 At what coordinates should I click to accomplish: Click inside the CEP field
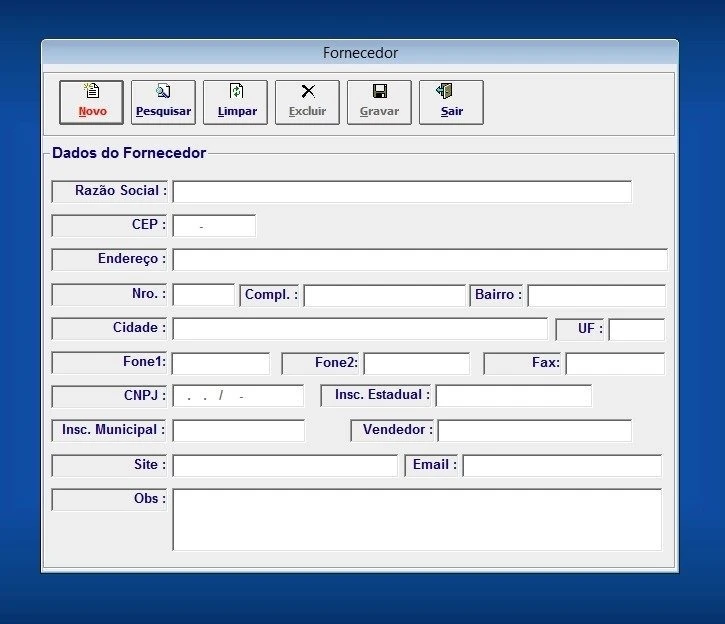[214, 226]
